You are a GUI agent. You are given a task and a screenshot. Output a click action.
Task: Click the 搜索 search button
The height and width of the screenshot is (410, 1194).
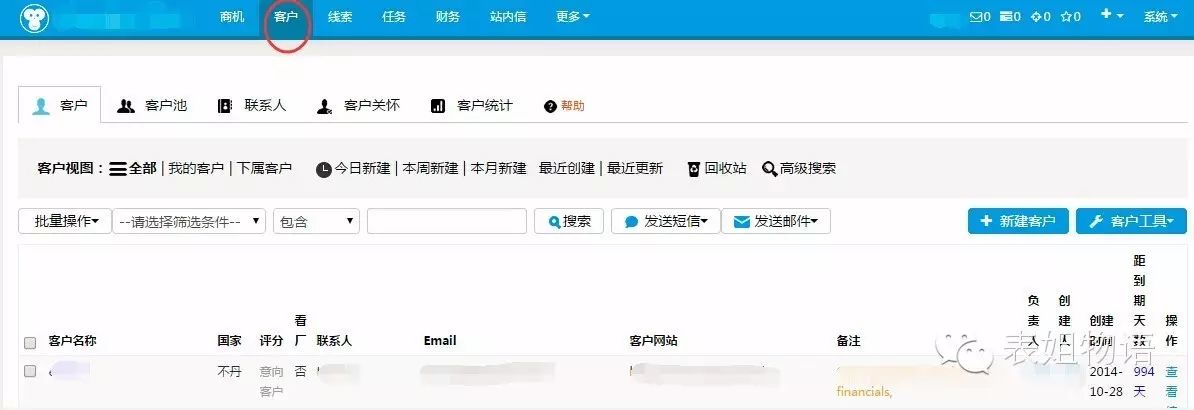[x=569, y=221]
